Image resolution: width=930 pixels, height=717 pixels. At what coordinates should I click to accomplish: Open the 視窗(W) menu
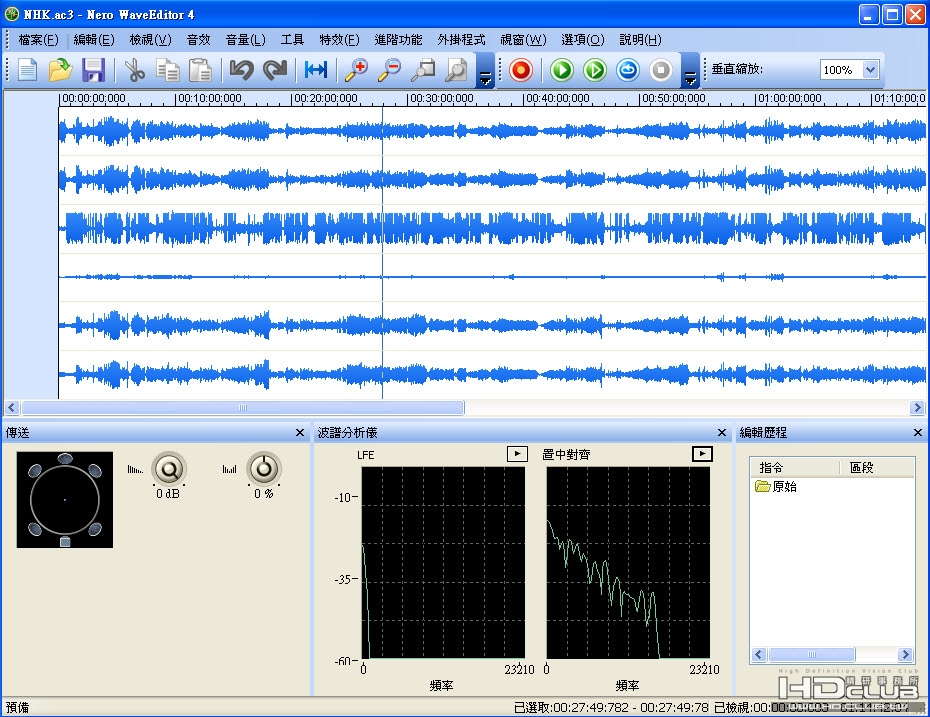(x=523, y=40)
